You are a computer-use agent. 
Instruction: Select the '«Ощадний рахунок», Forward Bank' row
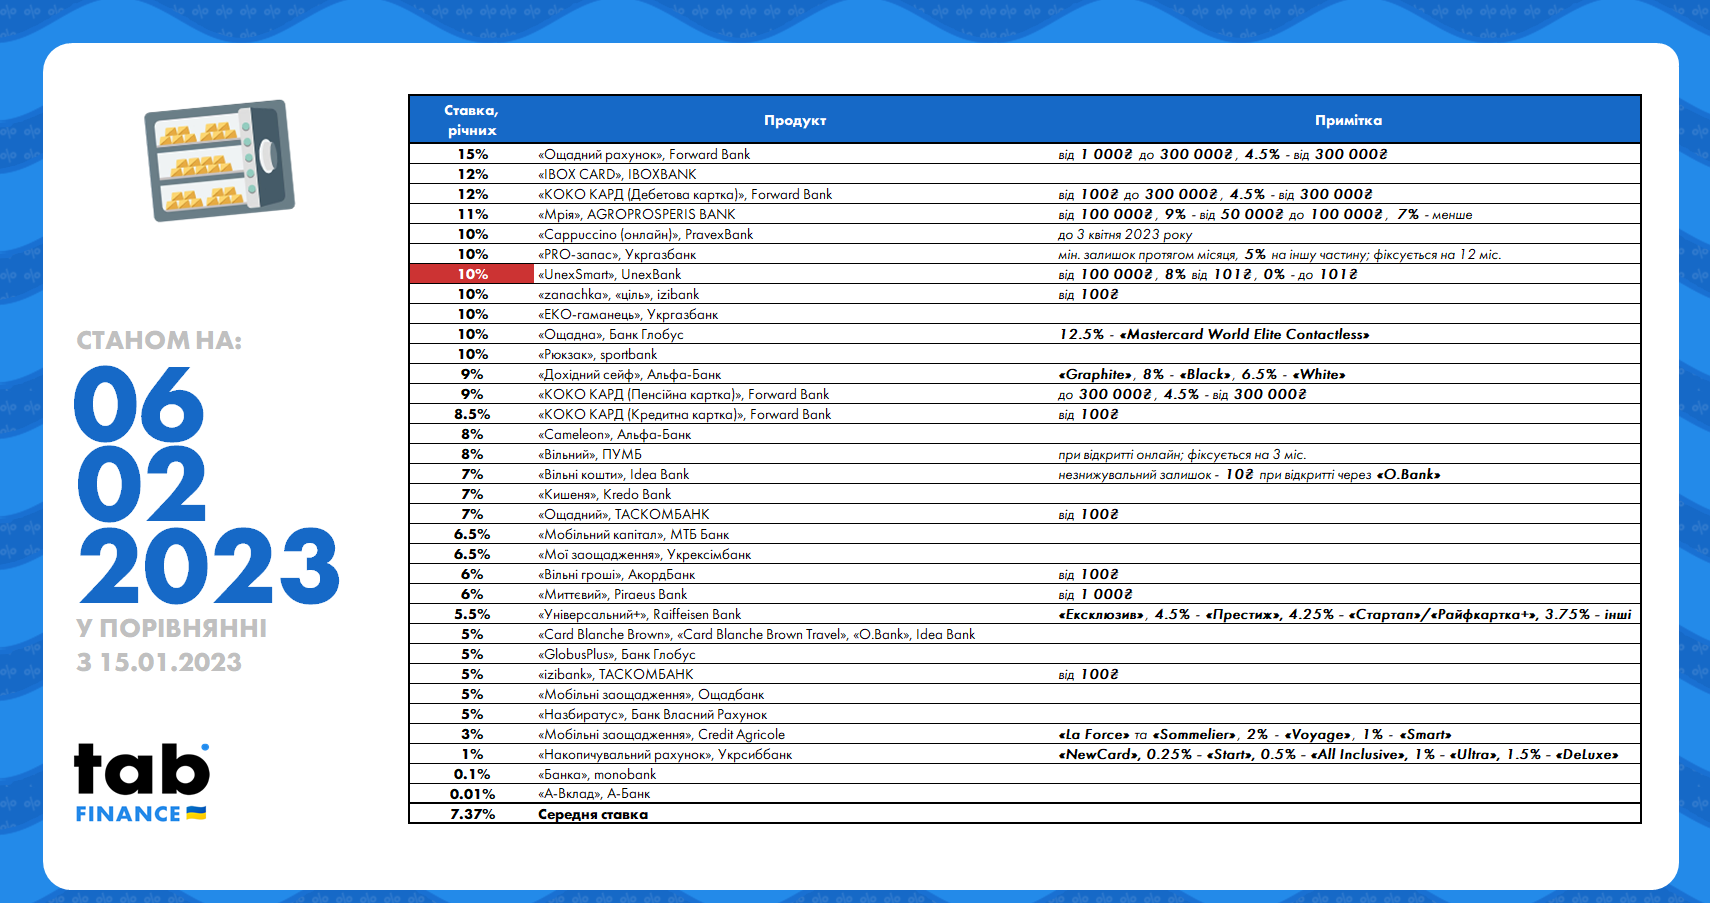click(1025, 154)
